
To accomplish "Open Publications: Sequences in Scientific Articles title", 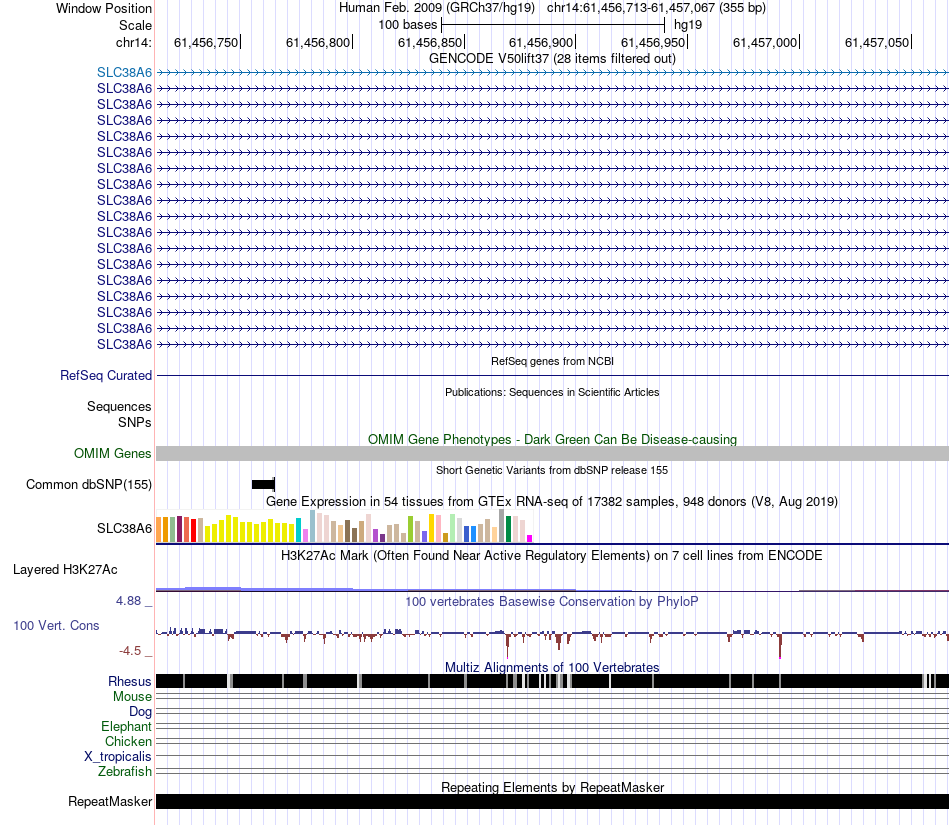I will point(552,392).
